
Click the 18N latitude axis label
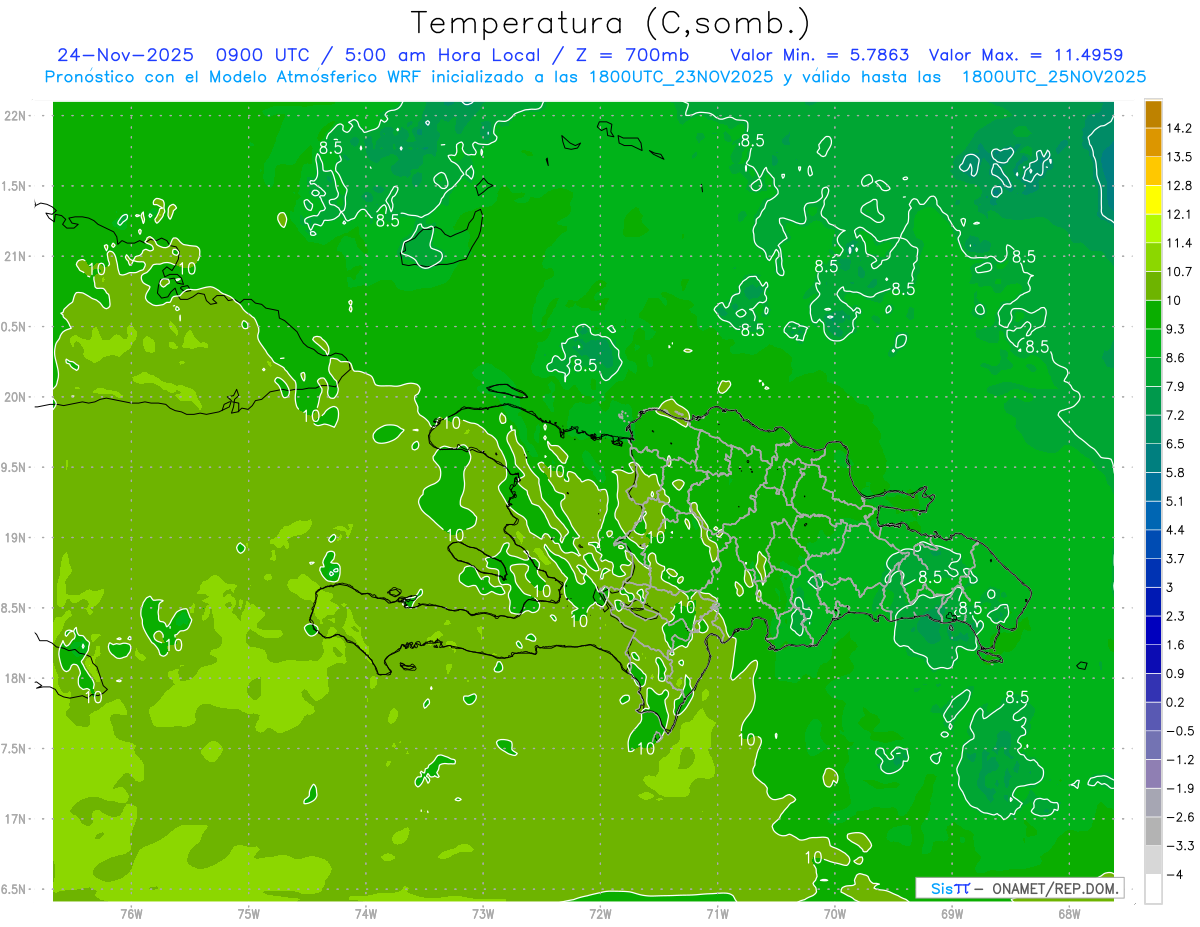click(x=15, y=679)
